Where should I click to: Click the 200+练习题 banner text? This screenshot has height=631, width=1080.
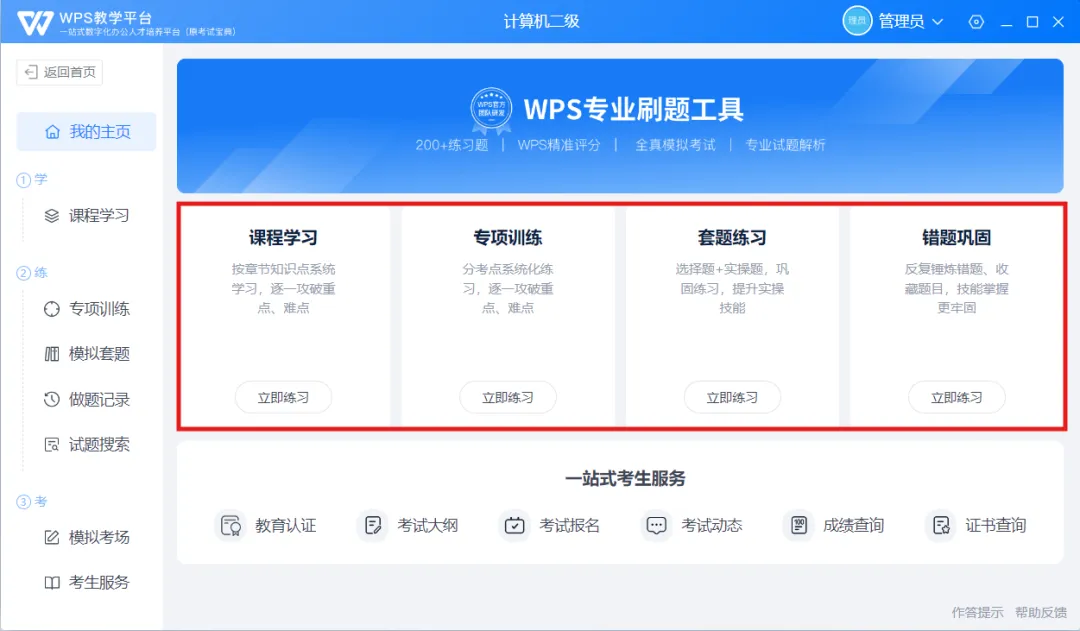[452, 145]
